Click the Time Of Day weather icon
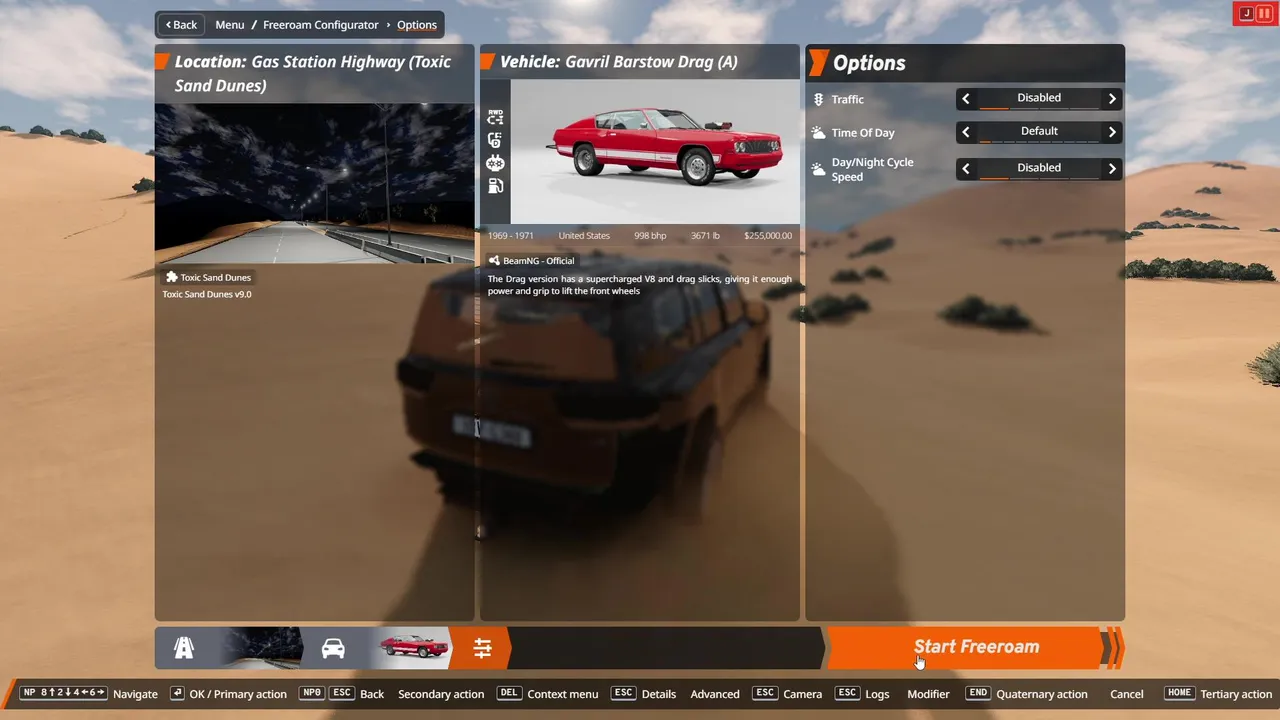Image resolution: width=1280 pixels, height=720 pixels. [819, 132]
